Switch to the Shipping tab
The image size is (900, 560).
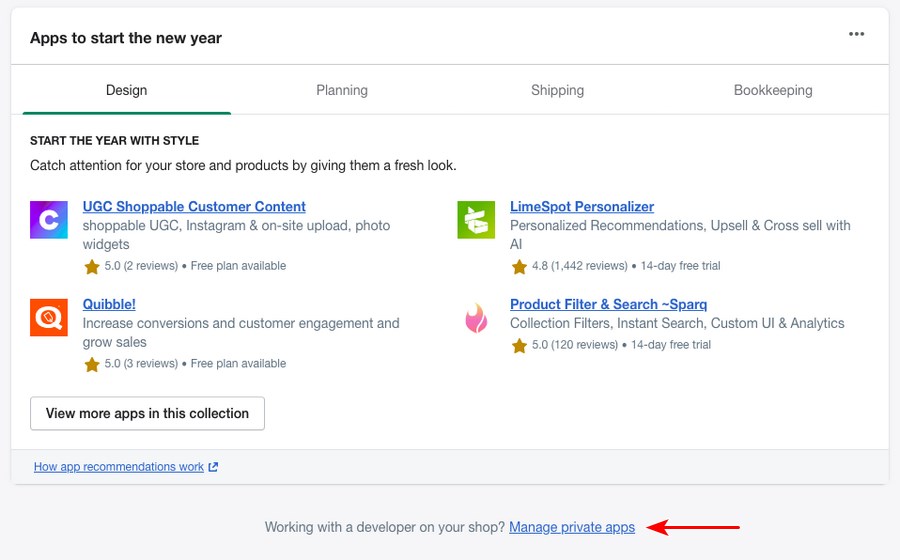pos(557,90)
